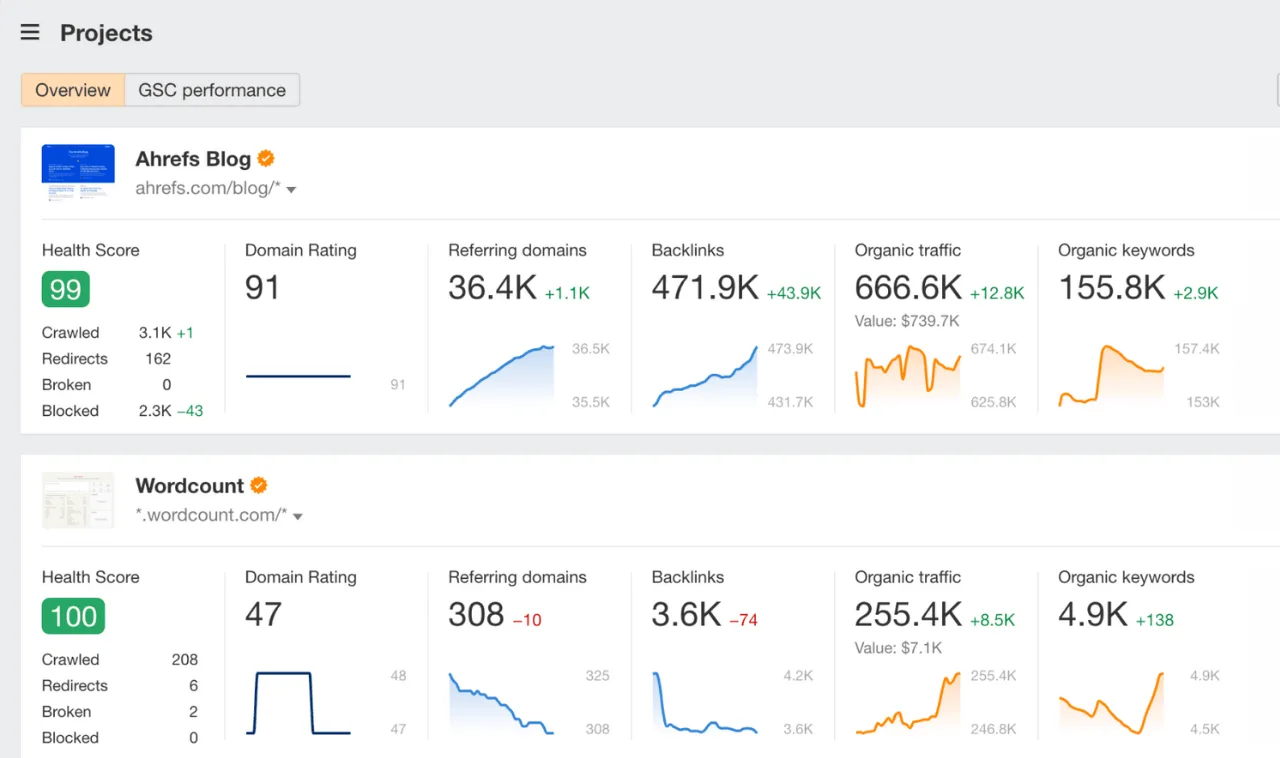Click the Ahrefs Blog Crawled count 3.1K

coord(155,333)
